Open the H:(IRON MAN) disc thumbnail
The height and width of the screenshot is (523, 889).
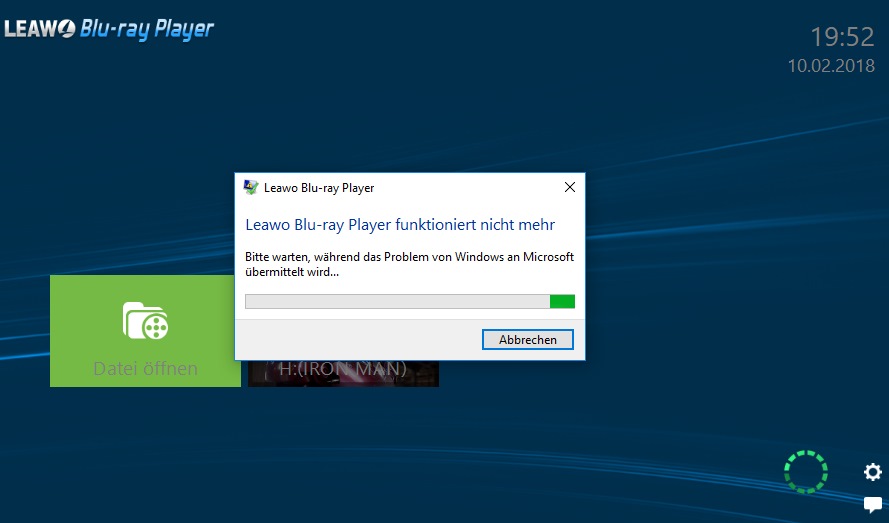(x=343, y=373)
